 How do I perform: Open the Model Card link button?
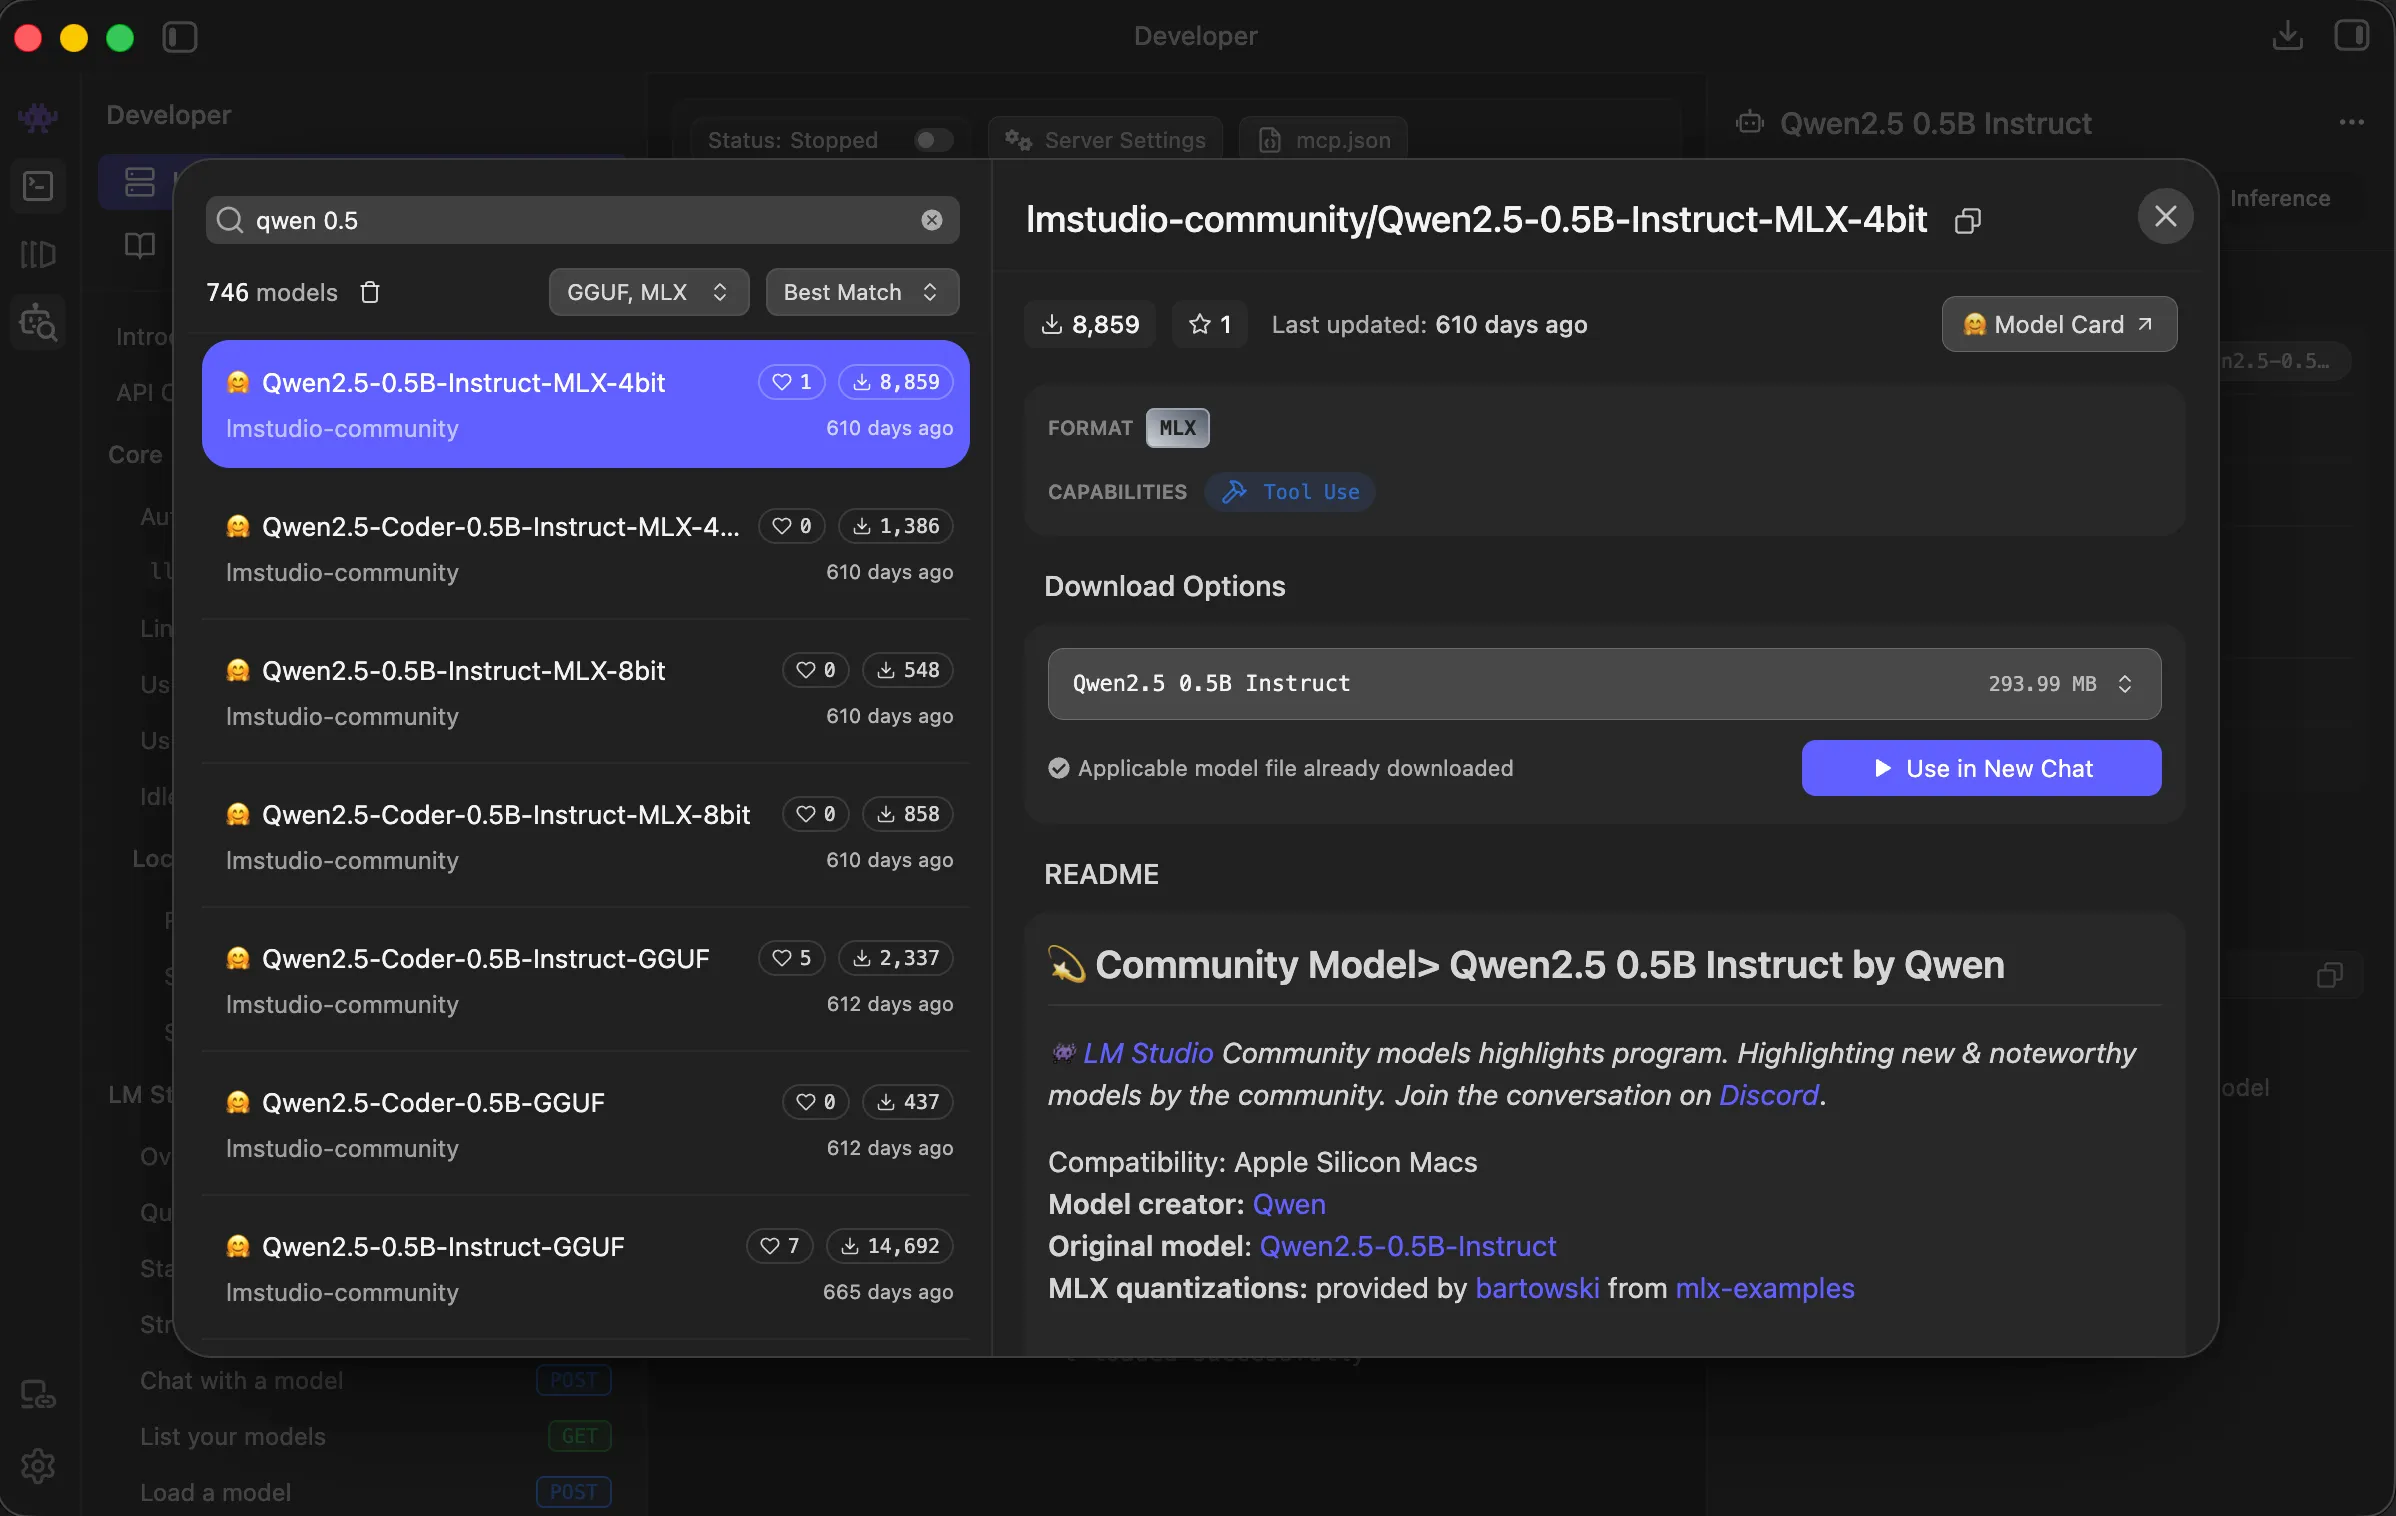2059,324
